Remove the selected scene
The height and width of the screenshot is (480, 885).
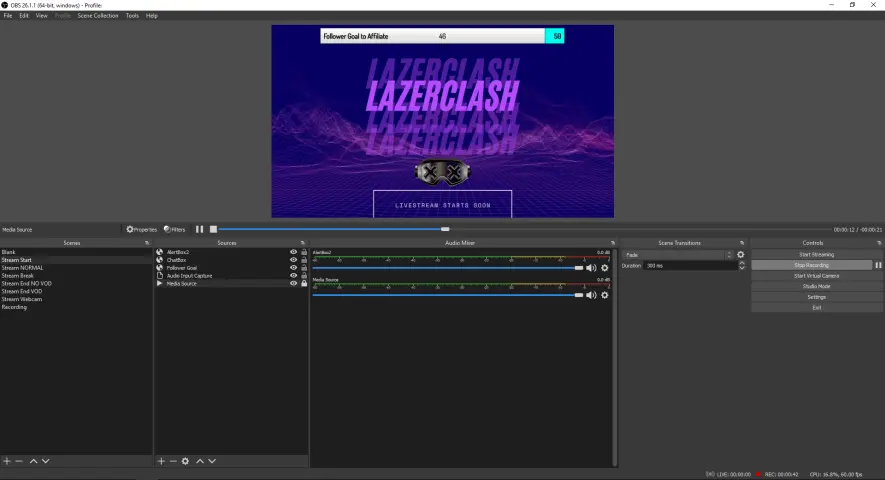pos(19,461)
